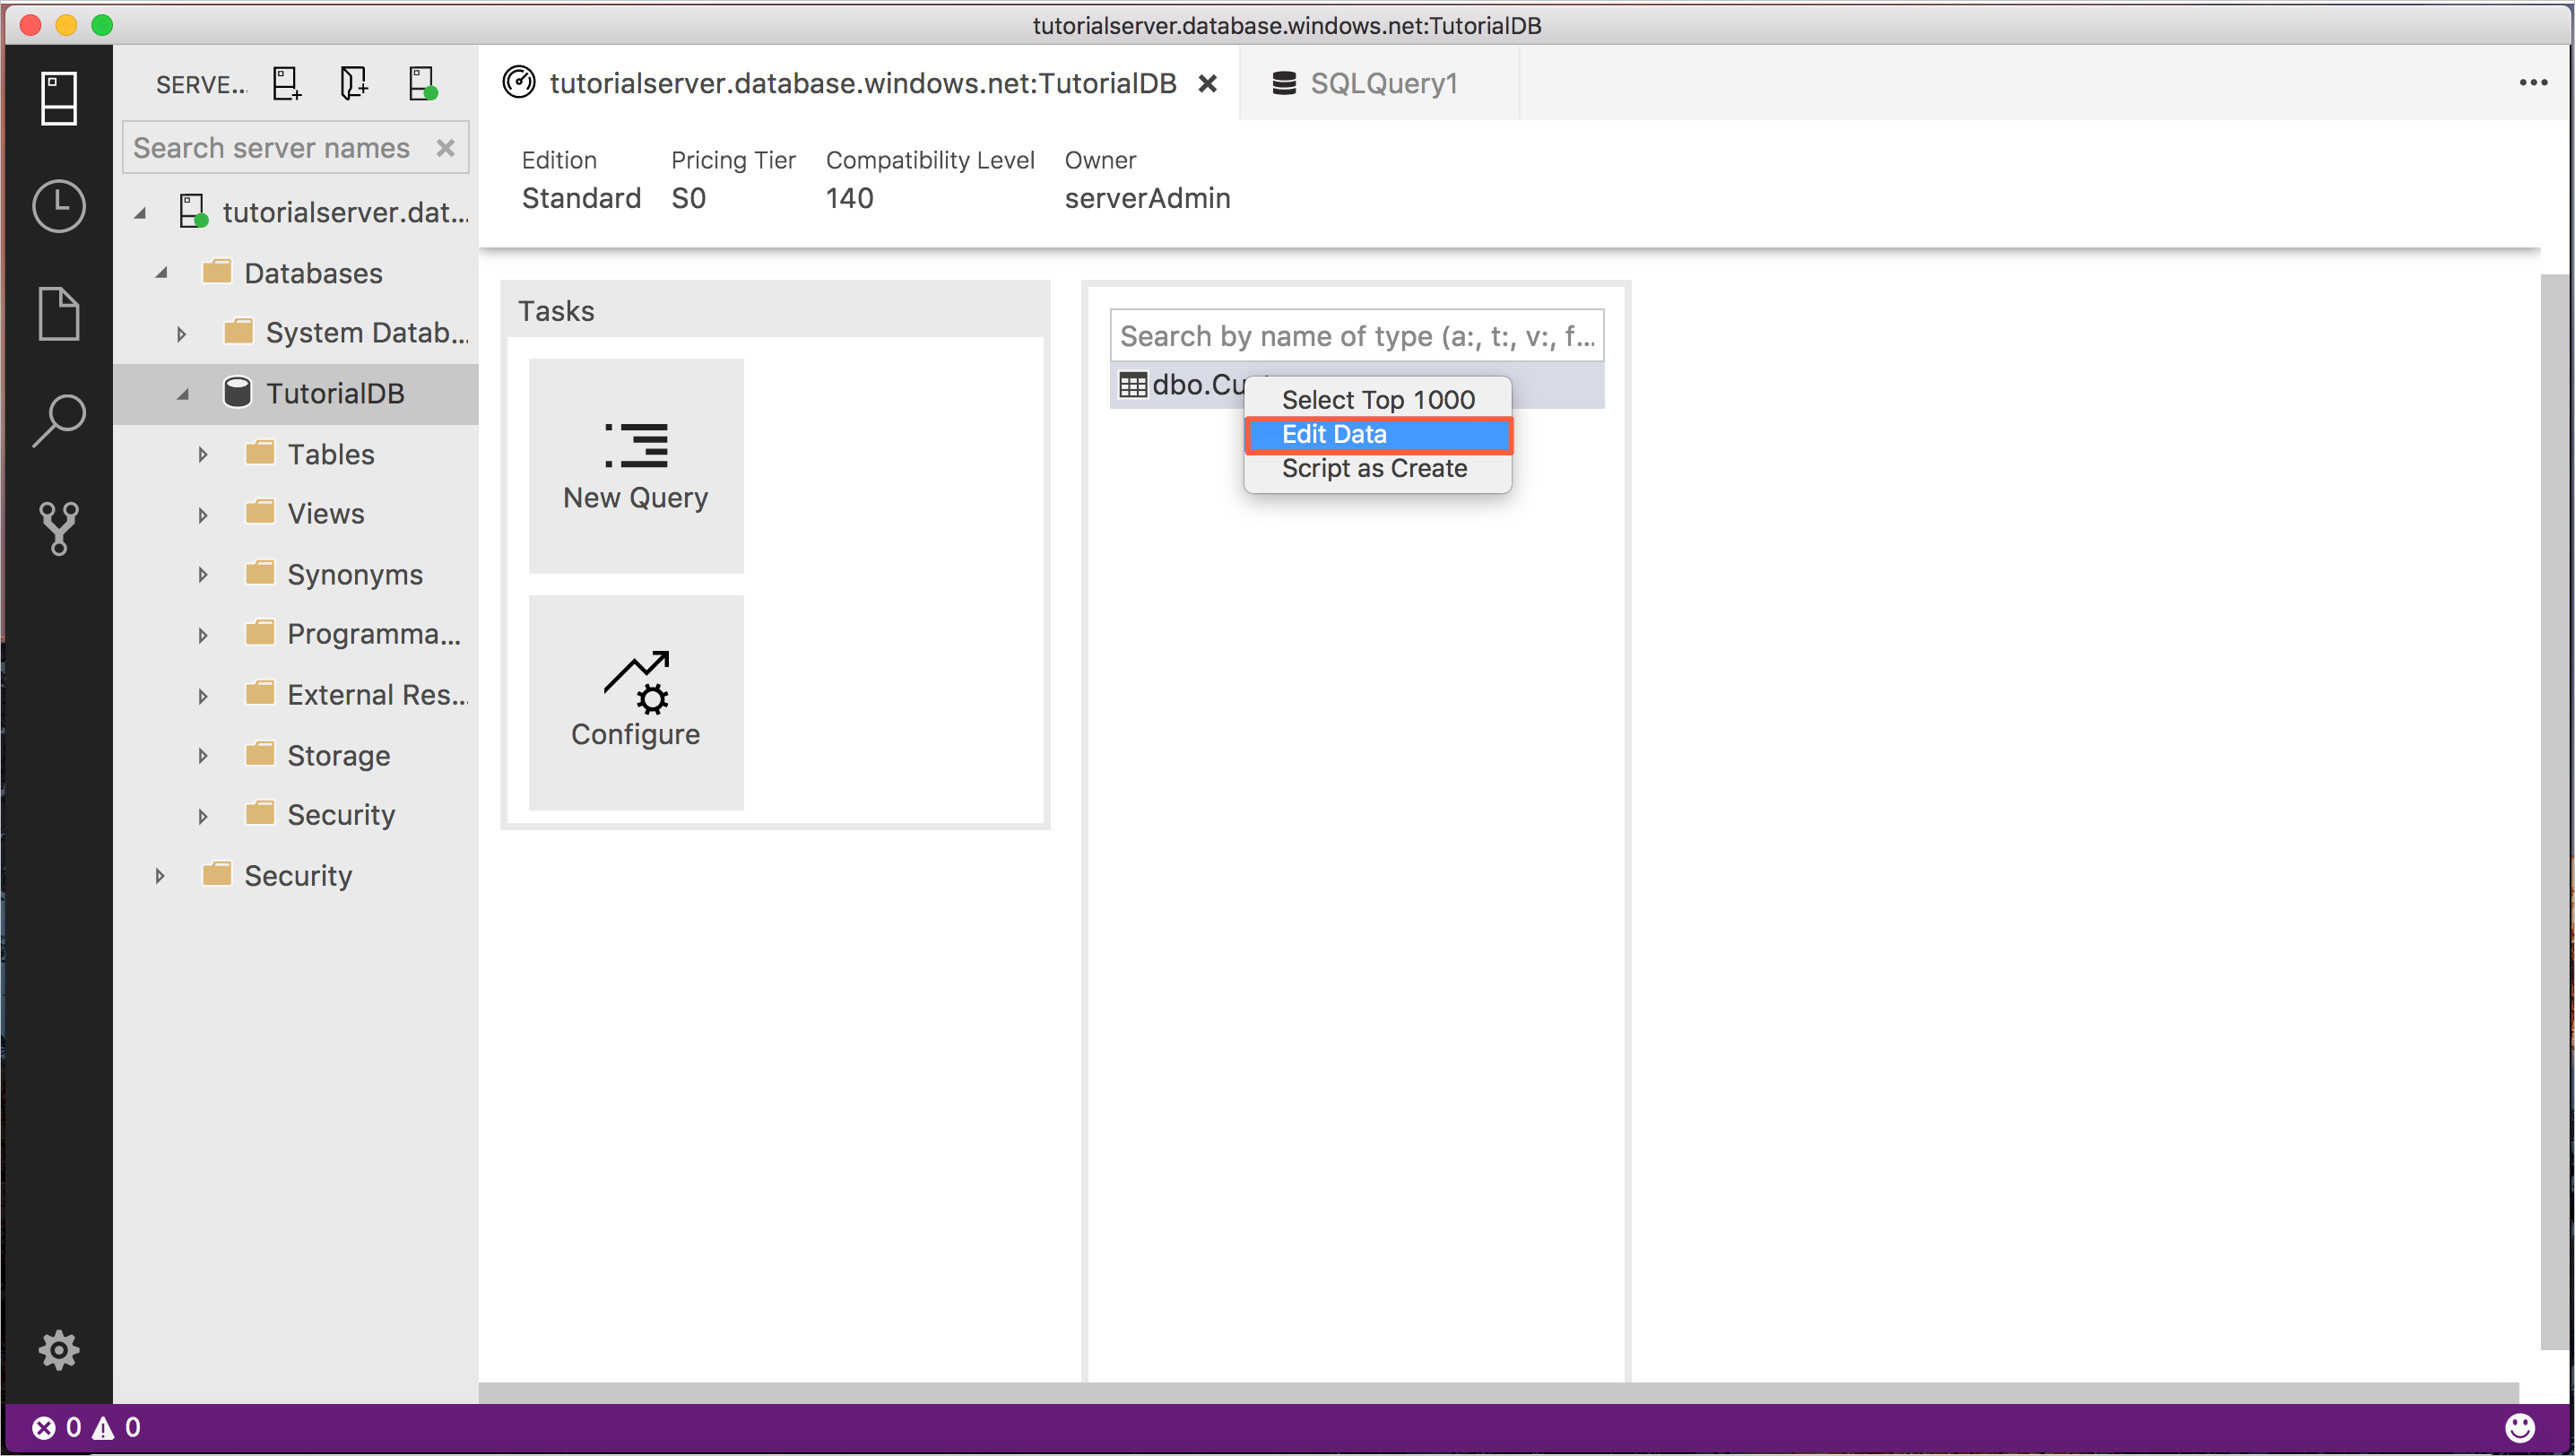Click the server connections panel icon
The height and width of the screenshot is (1456, 2575).
coord(56,100)
